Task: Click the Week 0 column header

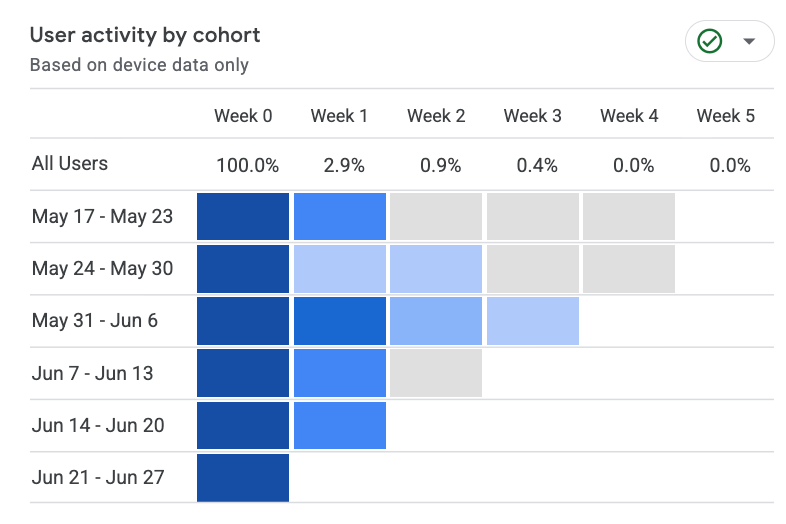Action: (x=243, y=116)
